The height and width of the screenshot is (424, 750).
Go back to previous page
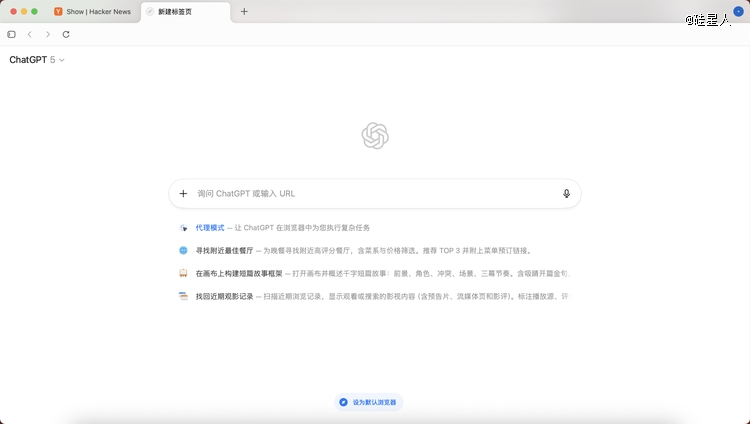[30, 34]
